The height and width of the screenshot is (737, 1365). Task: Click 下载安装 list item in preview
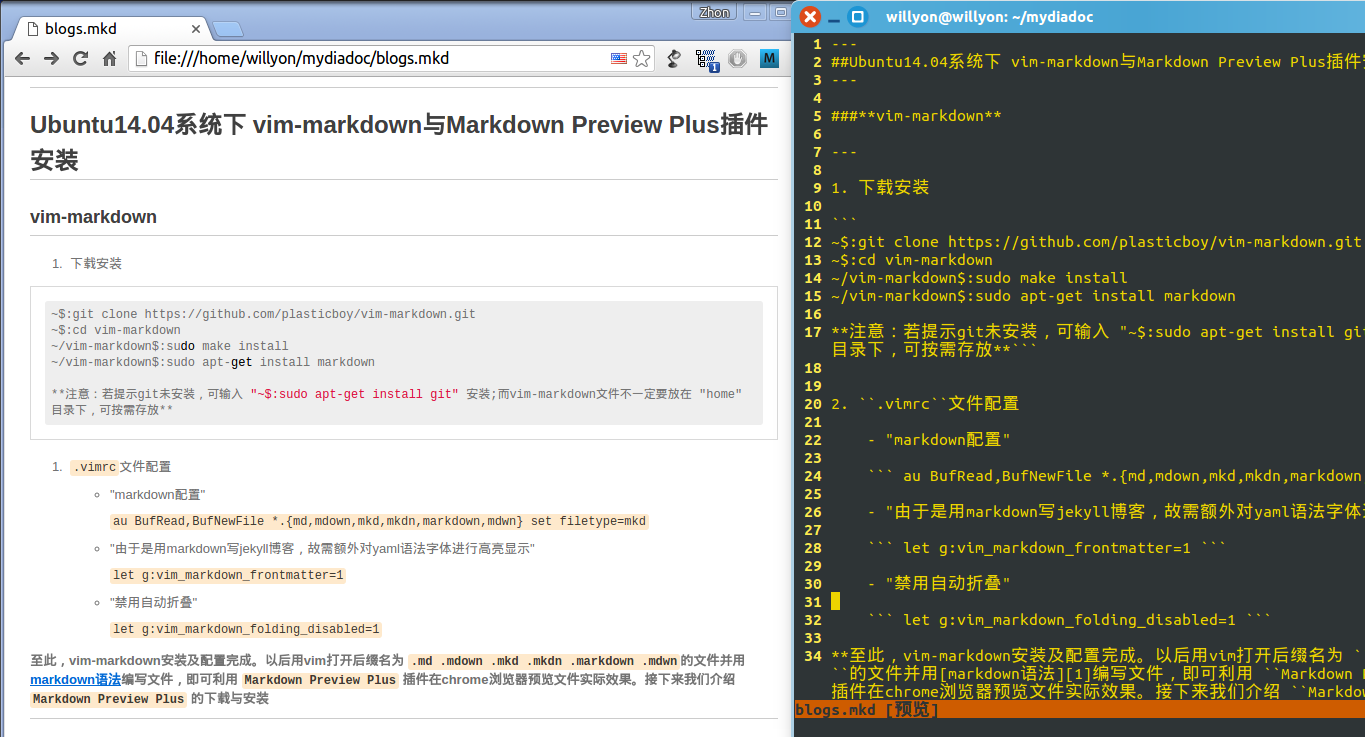click(x=96, y=264)
